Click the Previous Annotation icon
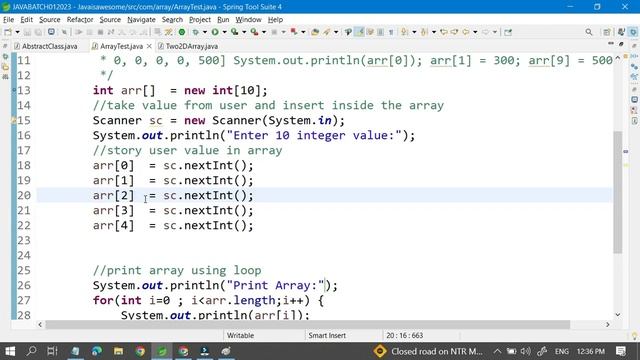 click(x=424, y=32)
